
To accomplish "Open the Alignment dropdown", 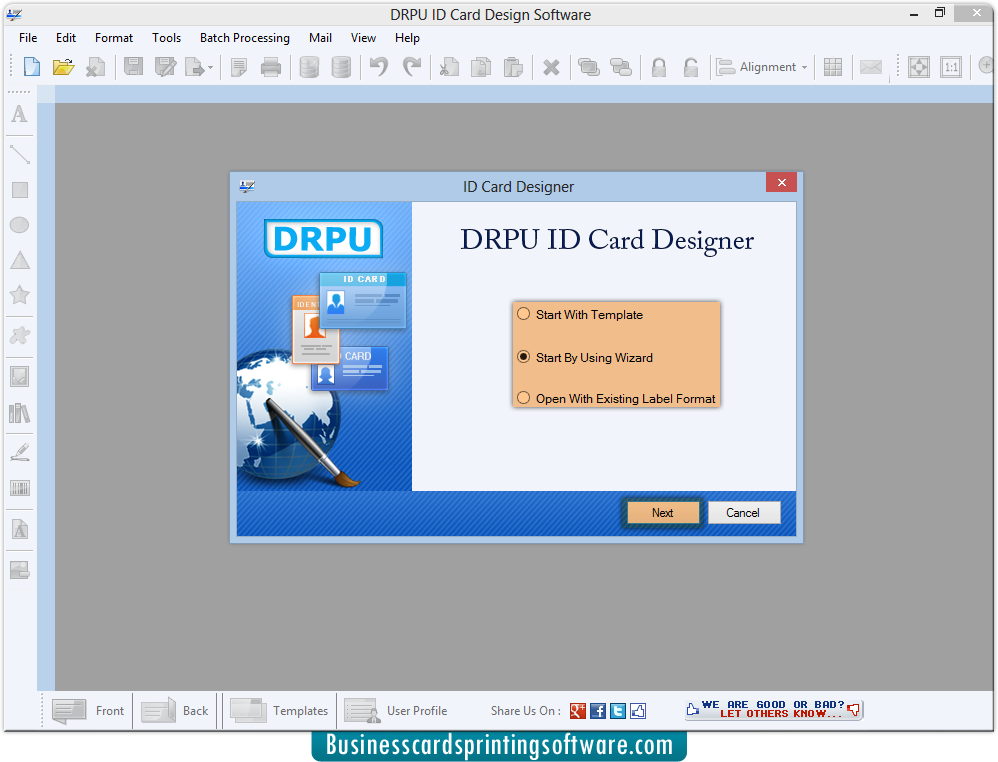I will [762, 67].
